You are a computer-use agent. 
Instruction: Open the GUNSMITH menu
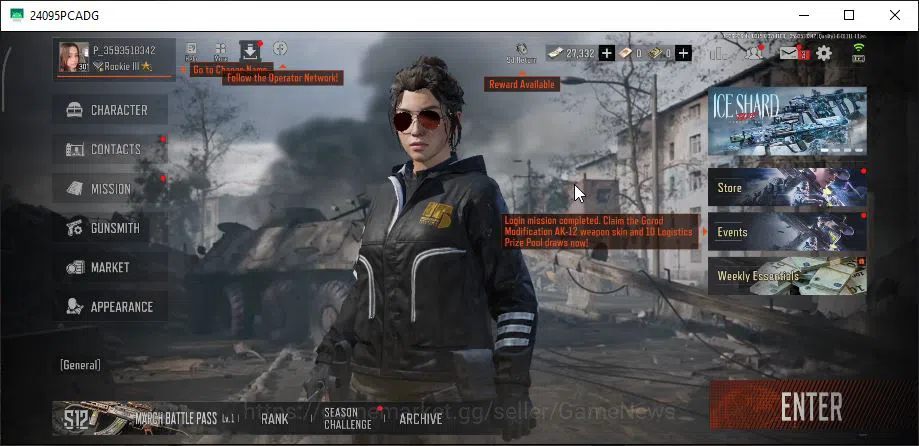(110, 227)
